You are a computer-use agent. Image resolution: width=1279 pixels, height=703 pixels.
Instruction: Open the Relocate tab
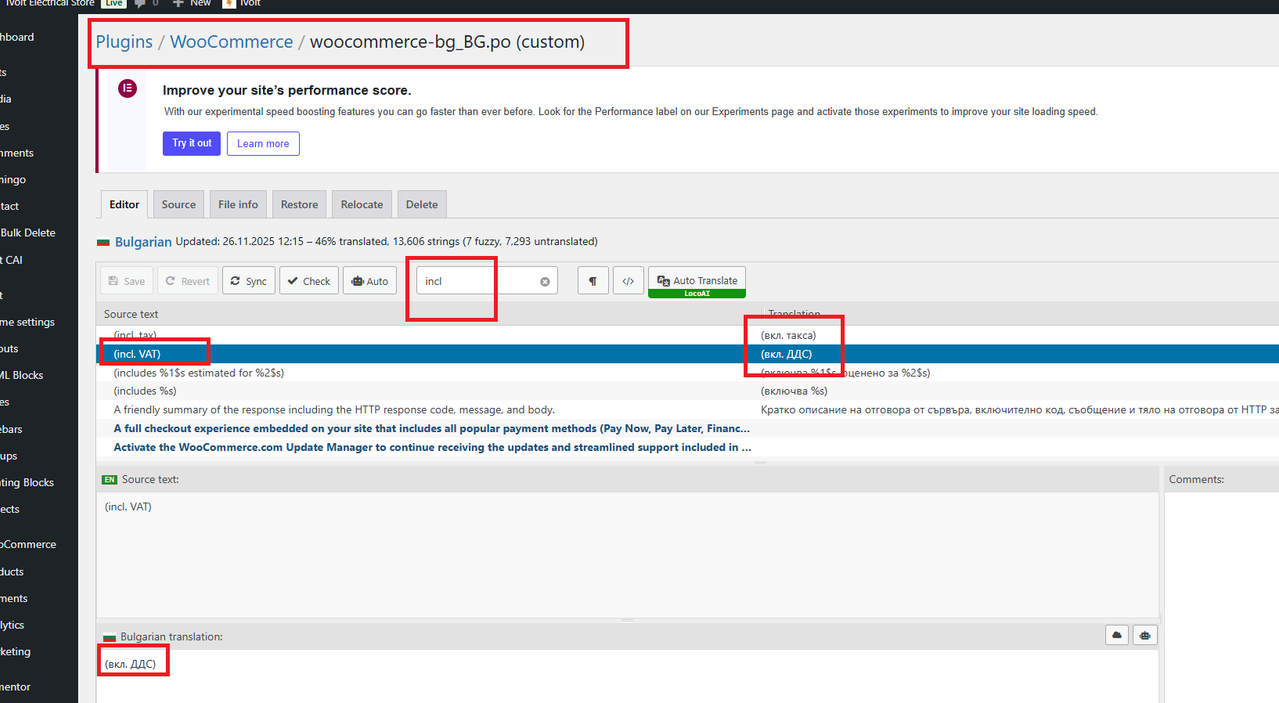362,204
